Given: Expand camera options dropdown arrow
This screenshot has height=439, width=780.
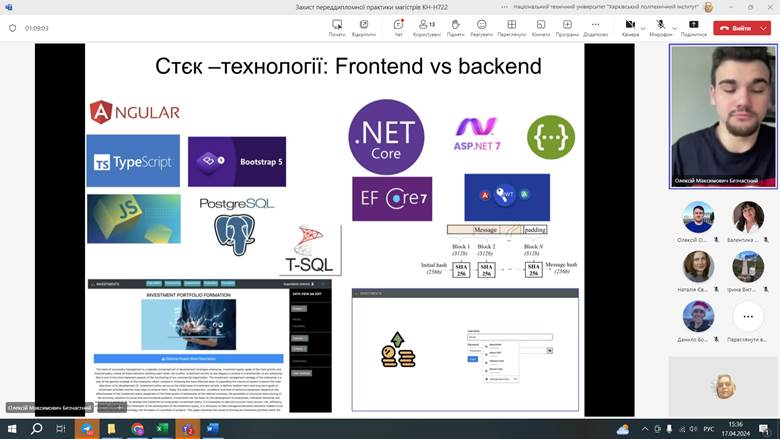Looking at the screenshot, I should 643,29.
